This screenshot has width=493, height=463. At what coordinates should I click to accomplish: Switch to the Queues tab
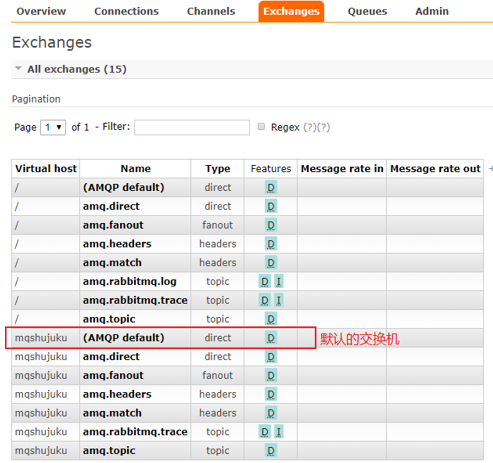(x=367, y=11)
